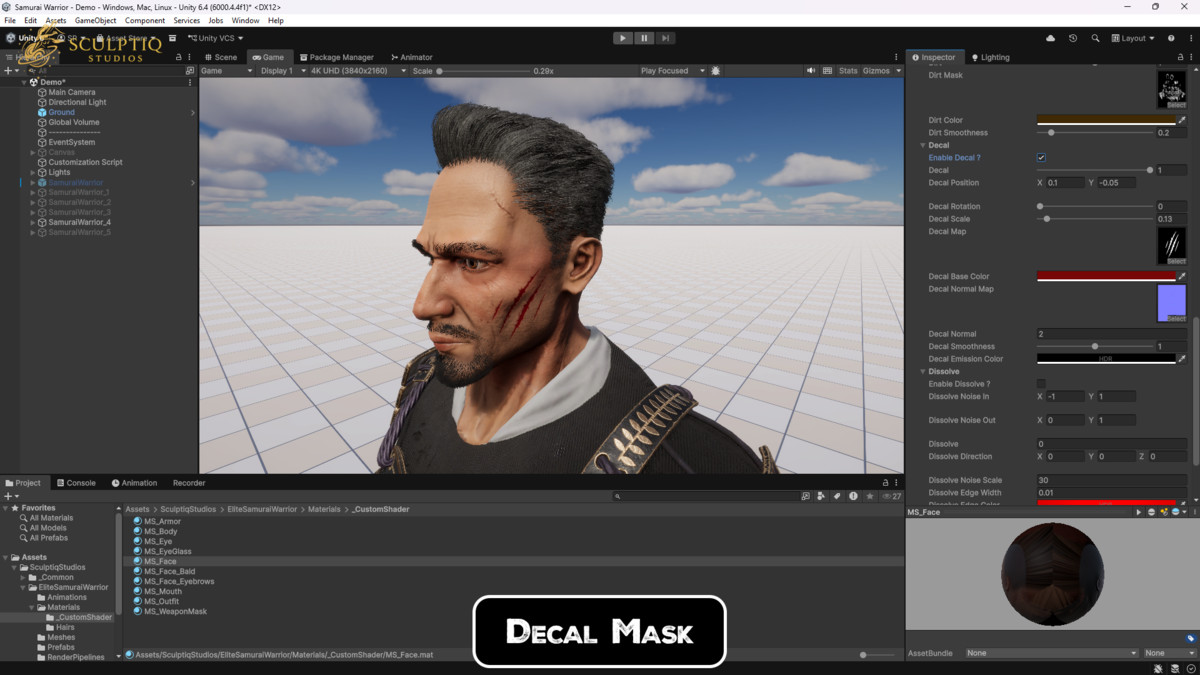Advance one frame with the Step button

(x=665, y=38)
